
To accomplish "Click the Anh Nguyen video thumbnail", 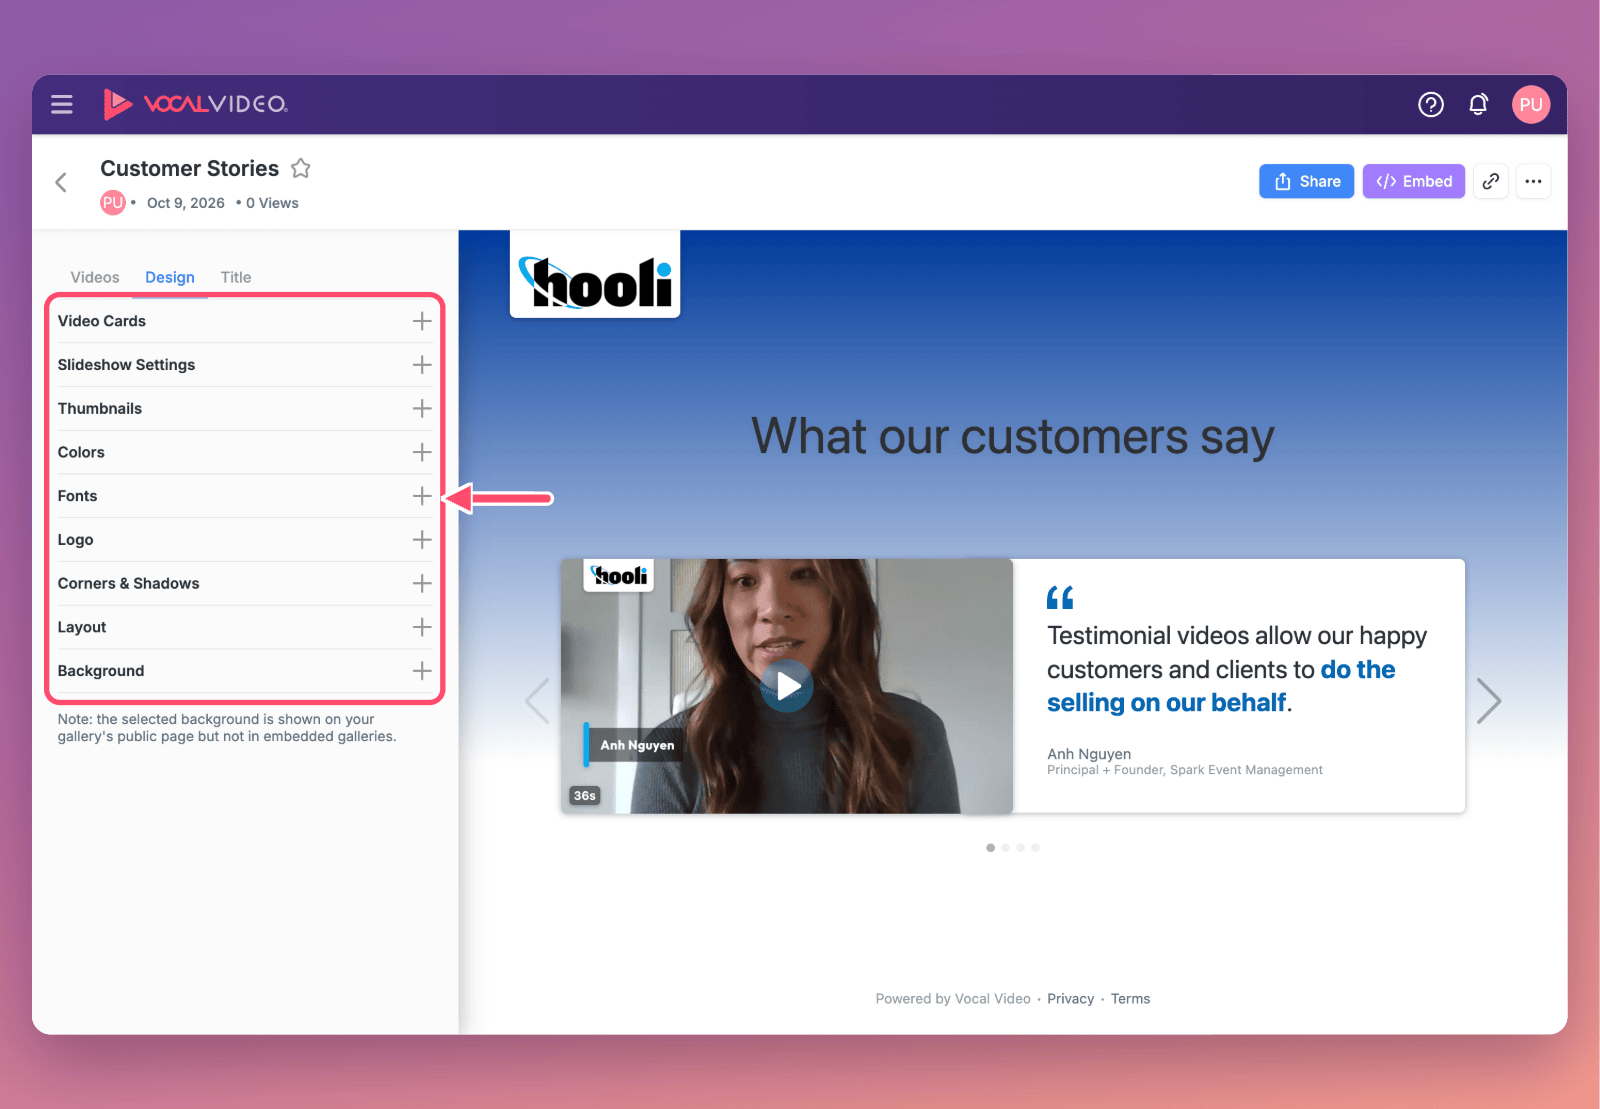I will point(787,686).
